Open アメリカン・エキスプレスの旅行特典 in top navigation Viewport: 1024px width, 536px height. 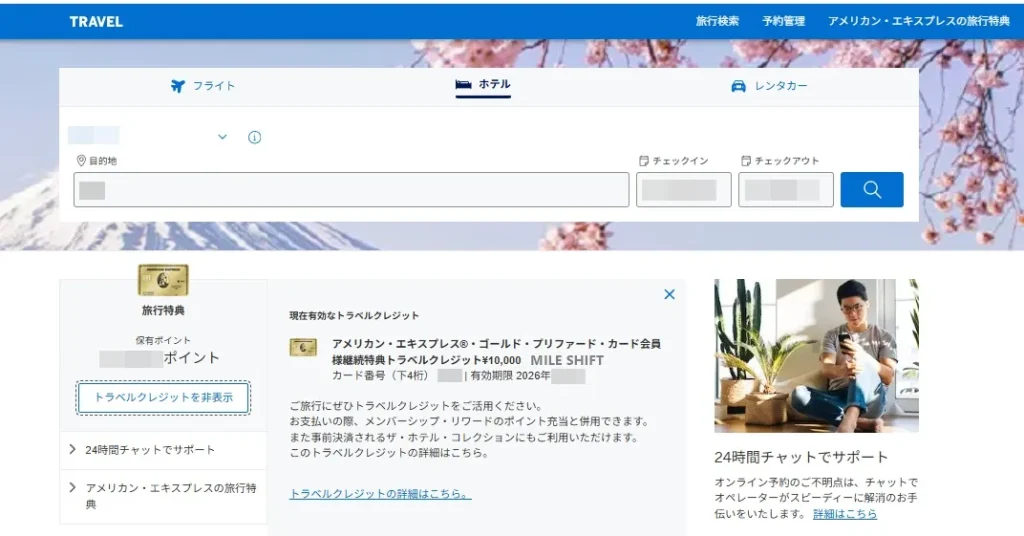click(x=919, y=21)
